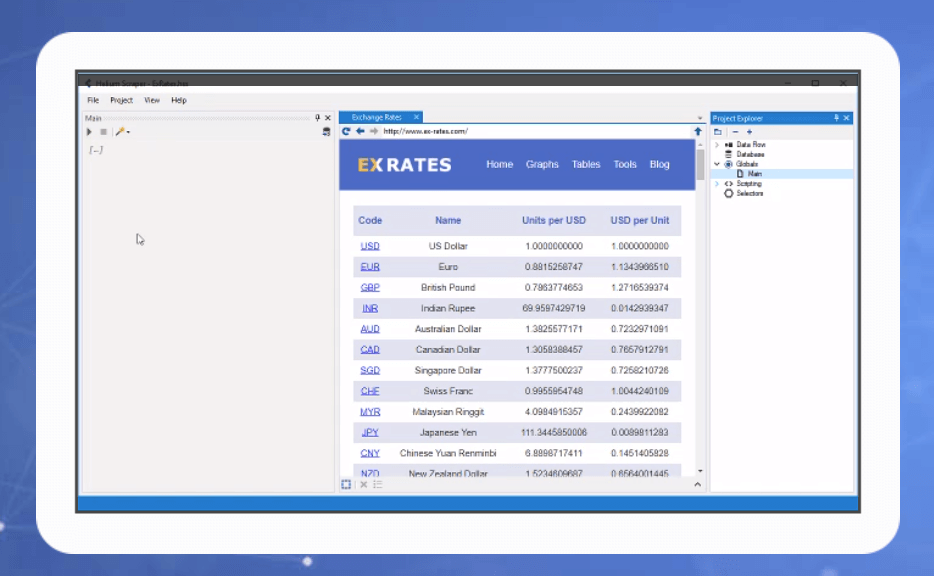Open the Help menu
Image resolution: width=934 pixels, height=576 pixels.
tap(179, 100)
